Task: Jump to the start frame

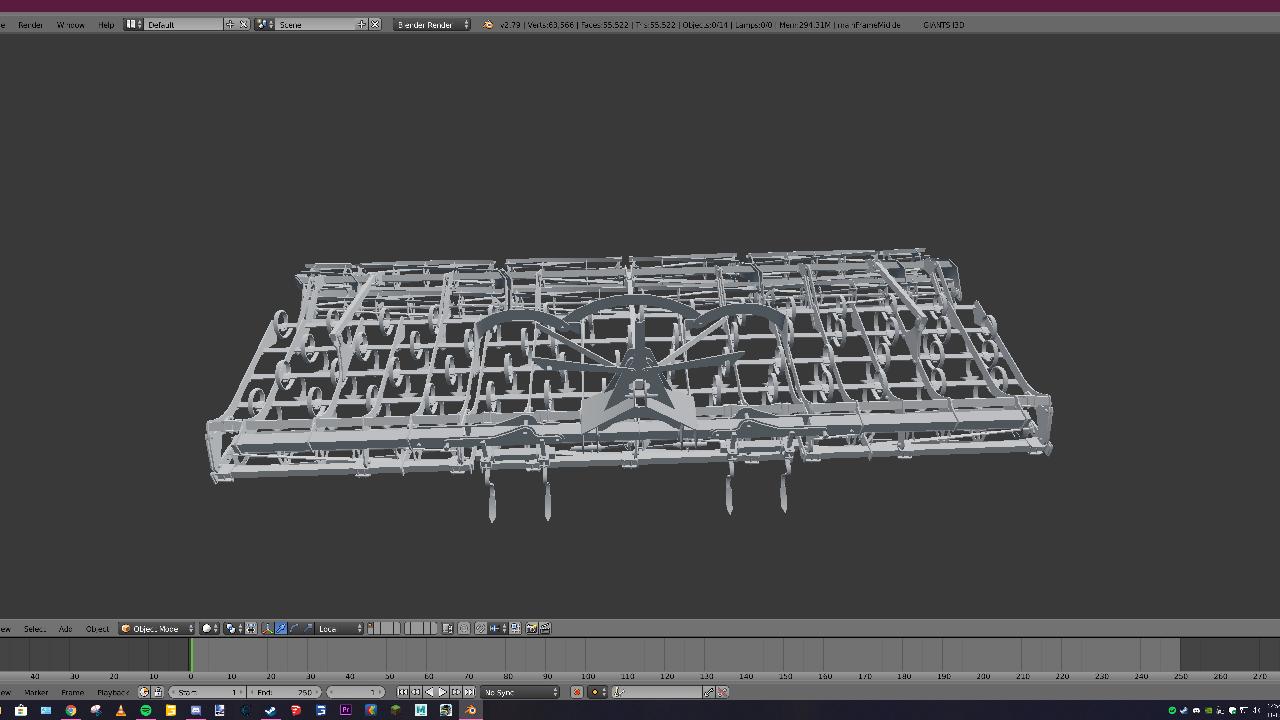Action: pos(403,692)
